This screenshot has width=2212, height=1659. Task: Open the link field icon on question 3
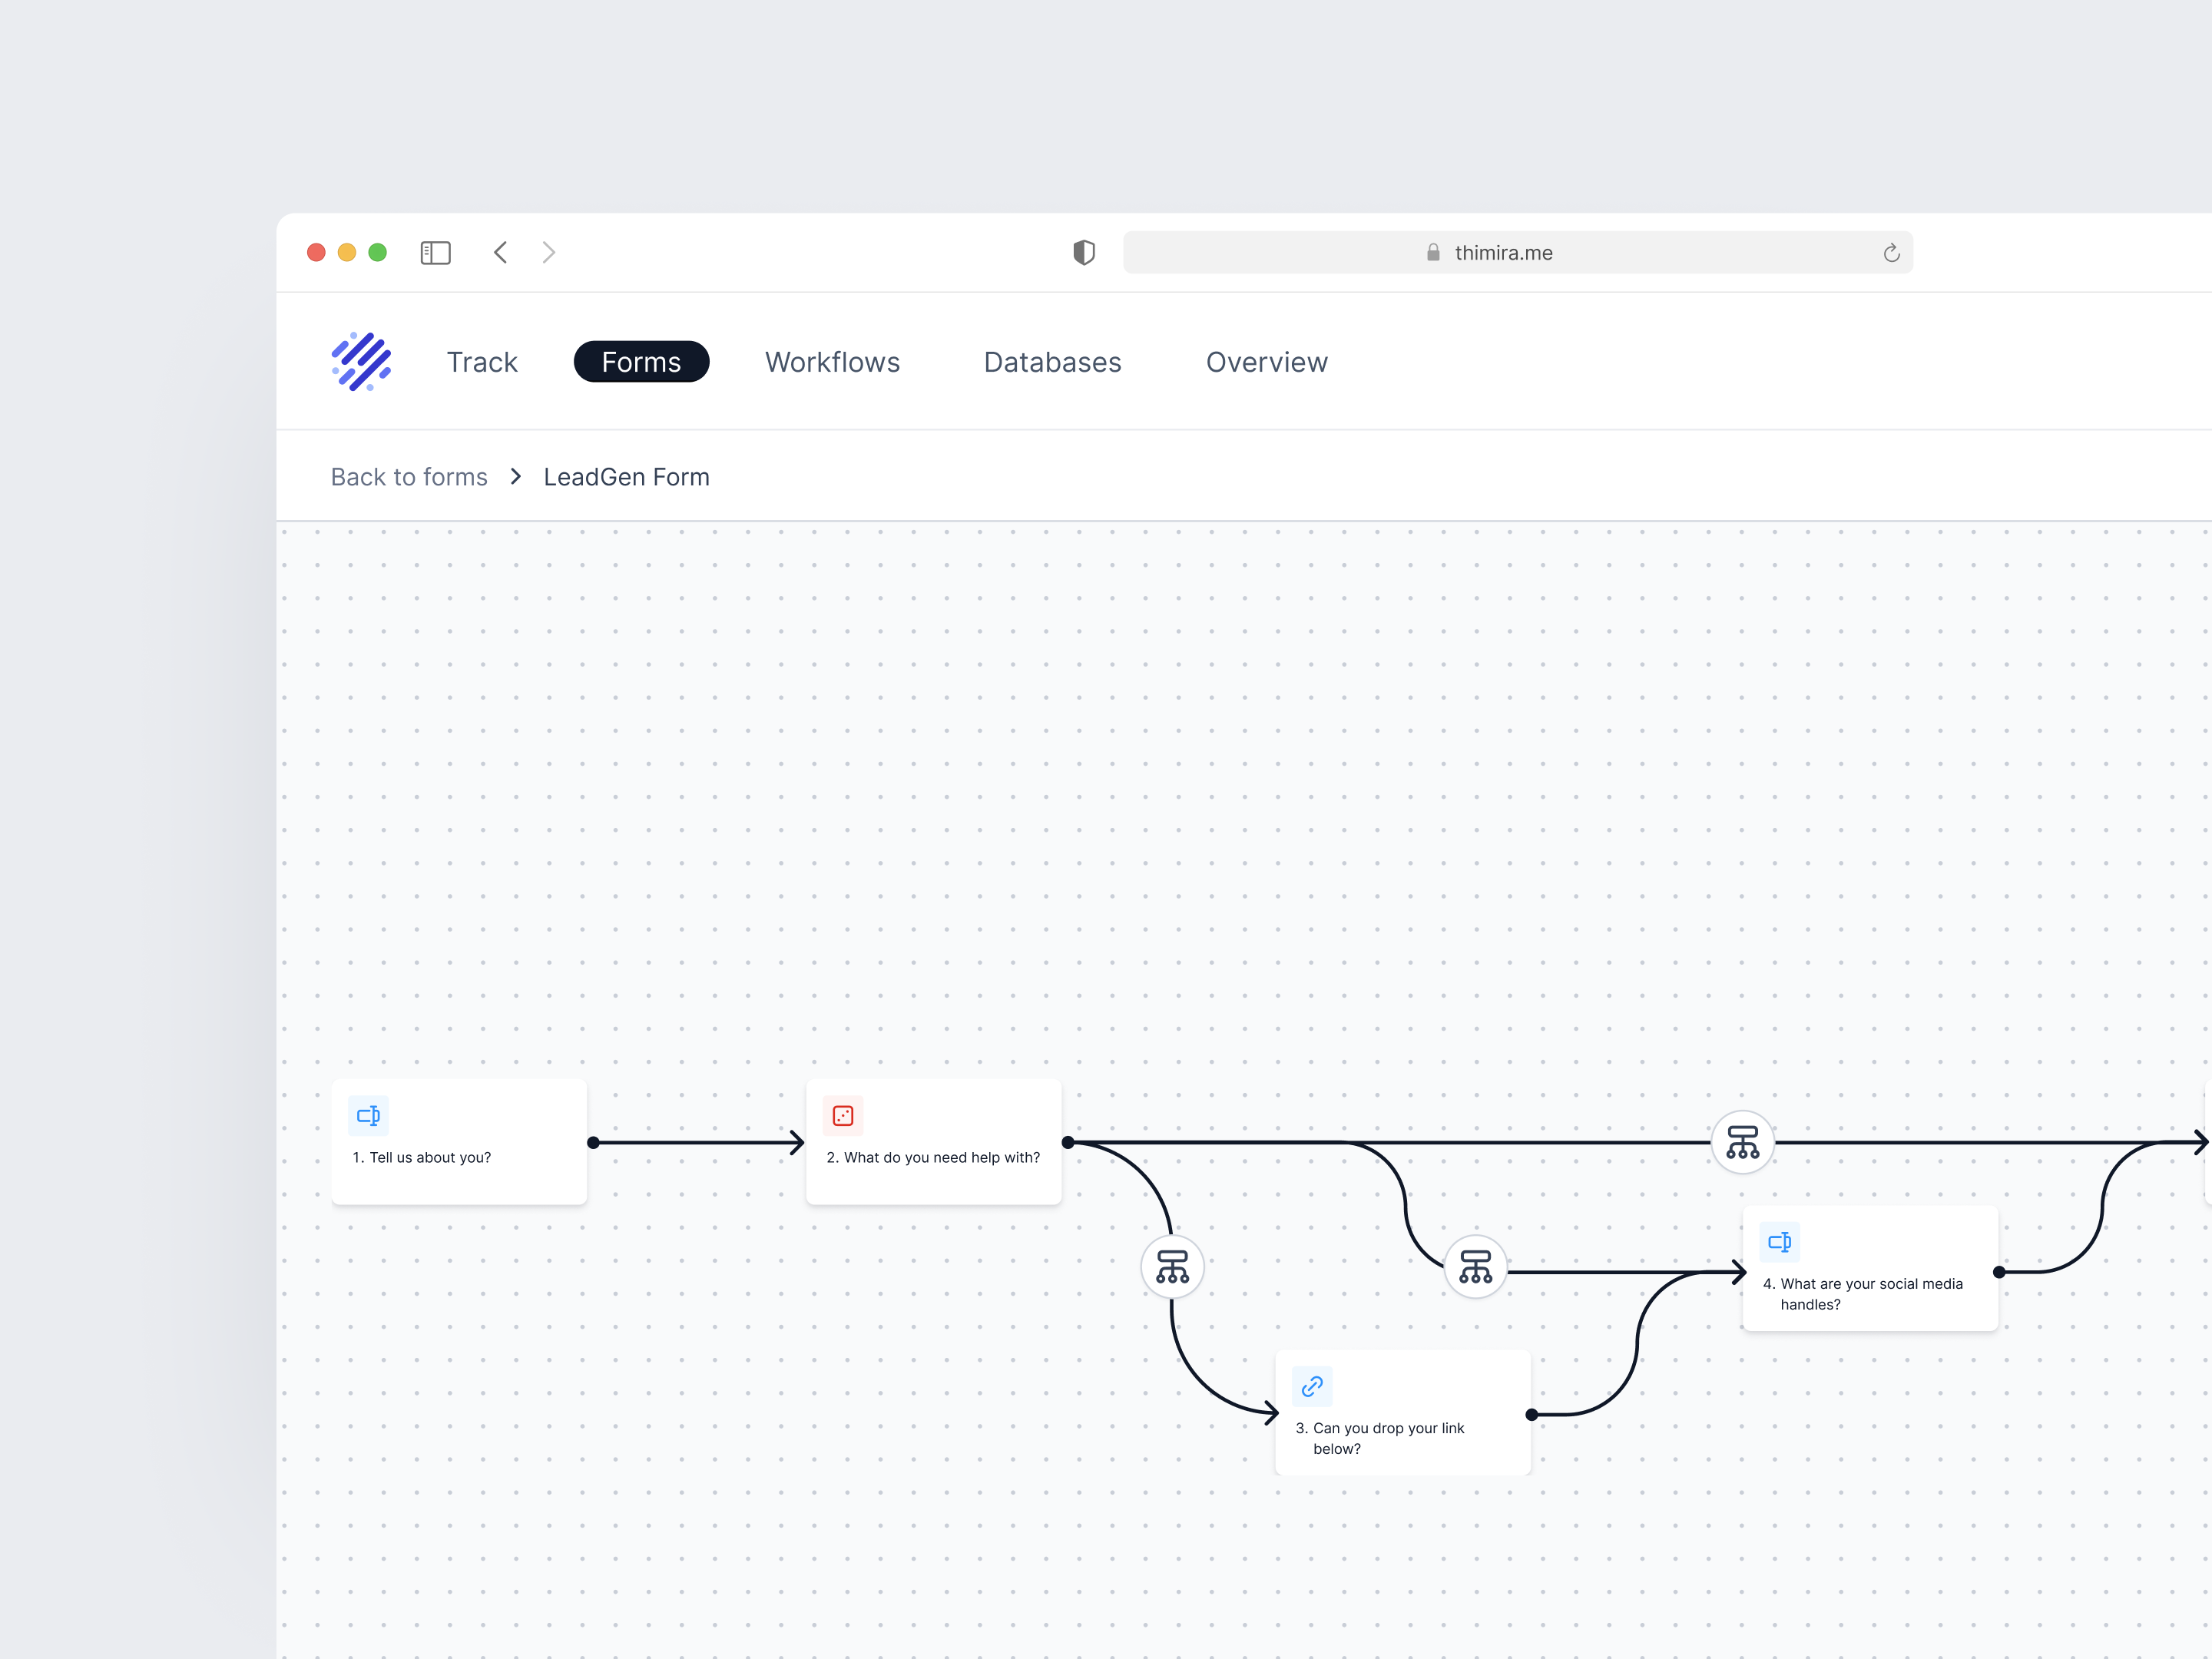click(1312, 1386)
